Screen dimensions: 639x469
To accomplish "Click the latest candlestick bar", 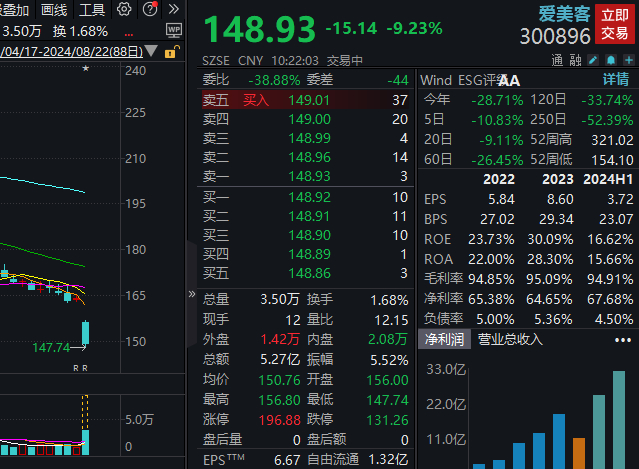I will [x=86, y=333].
